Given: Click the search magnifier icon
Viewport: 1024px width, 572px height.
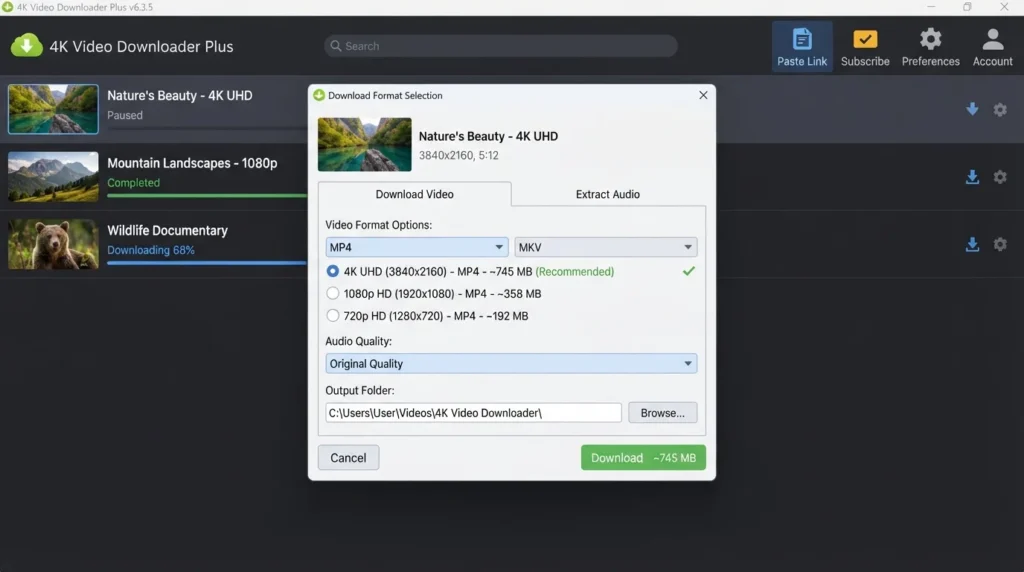Looking at the screenshot, I should point(336,46).
